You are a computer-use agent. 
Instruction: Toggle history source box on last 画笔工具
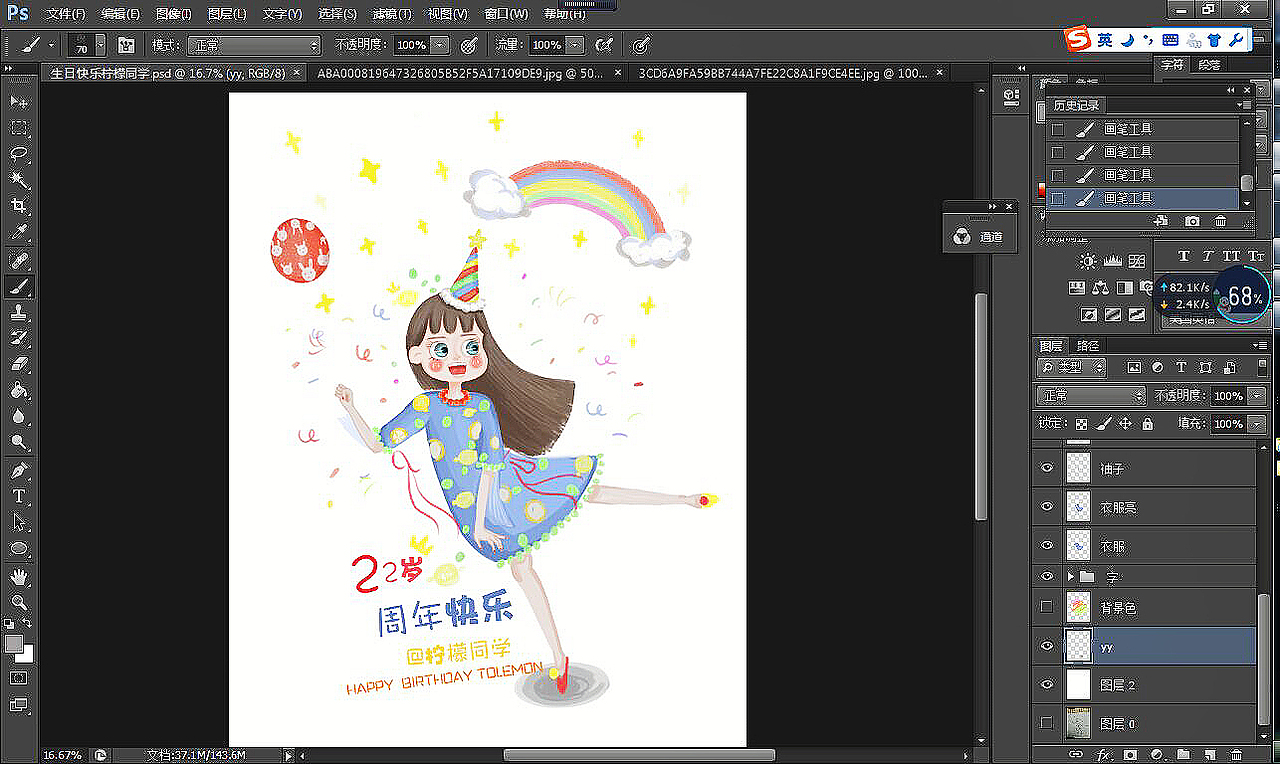1058,198
